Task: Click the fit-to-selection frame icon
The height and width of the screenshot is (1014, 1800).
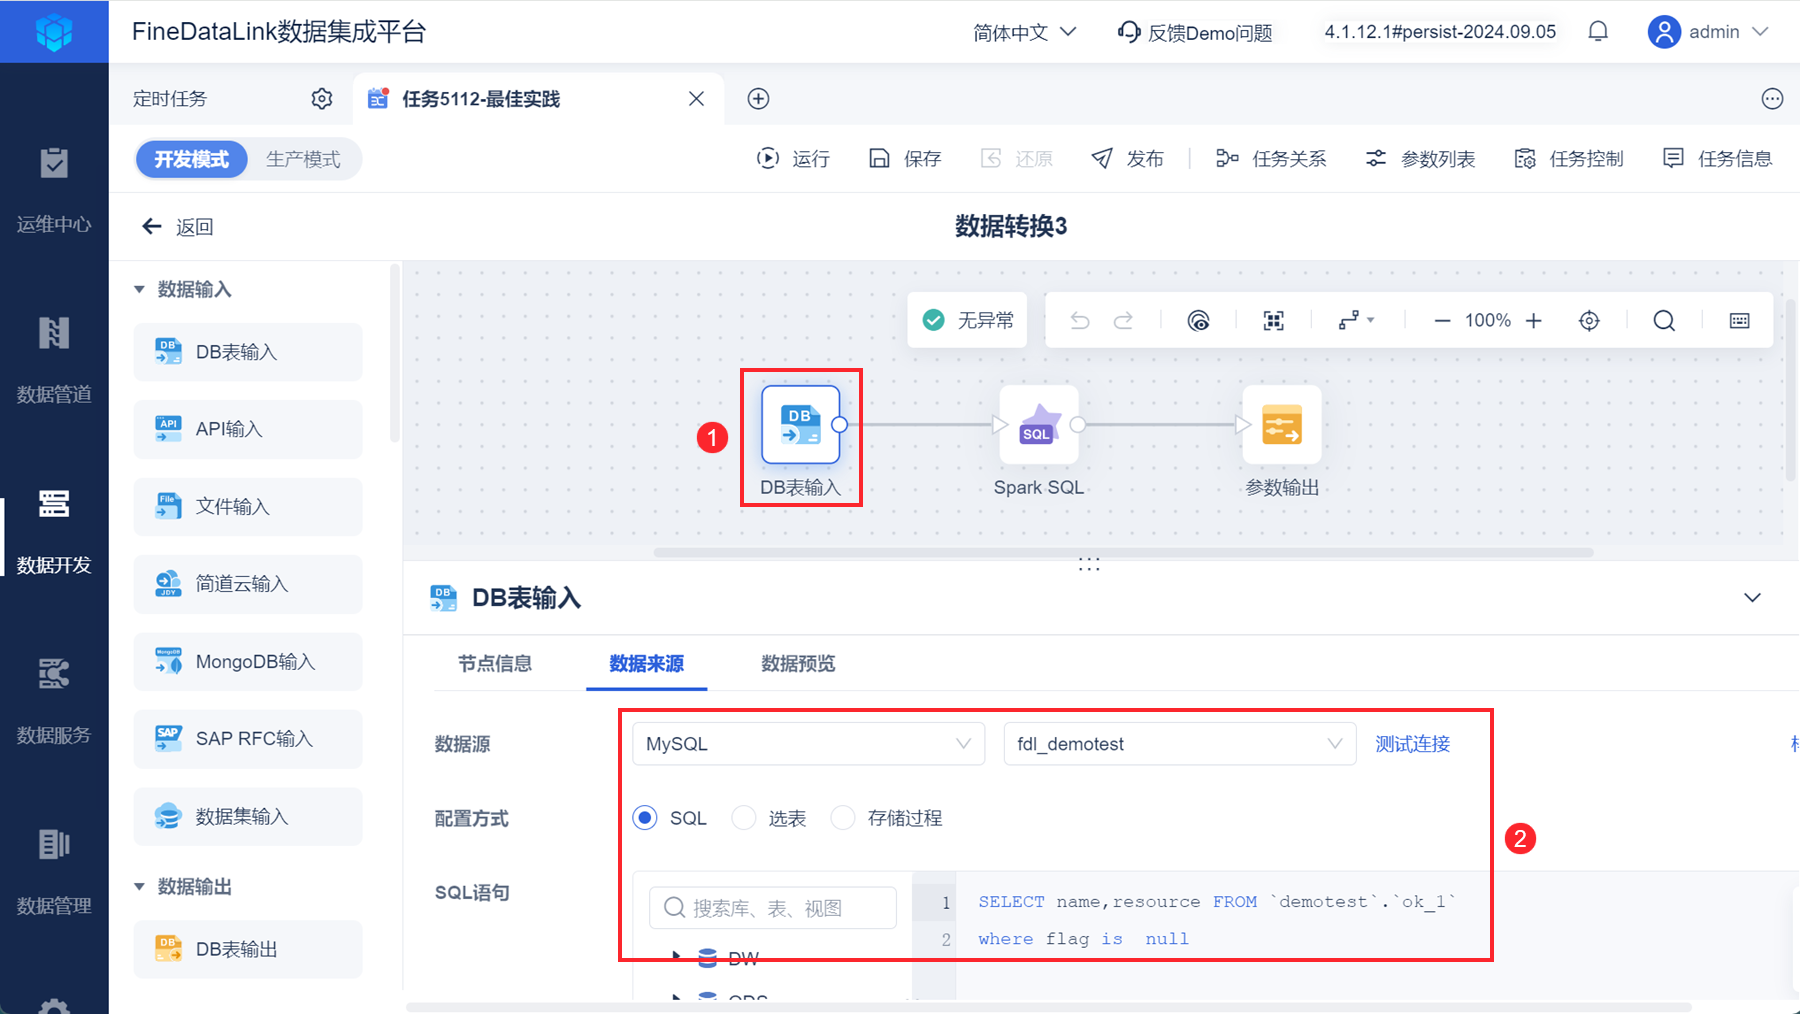Action: (1274, 321)
